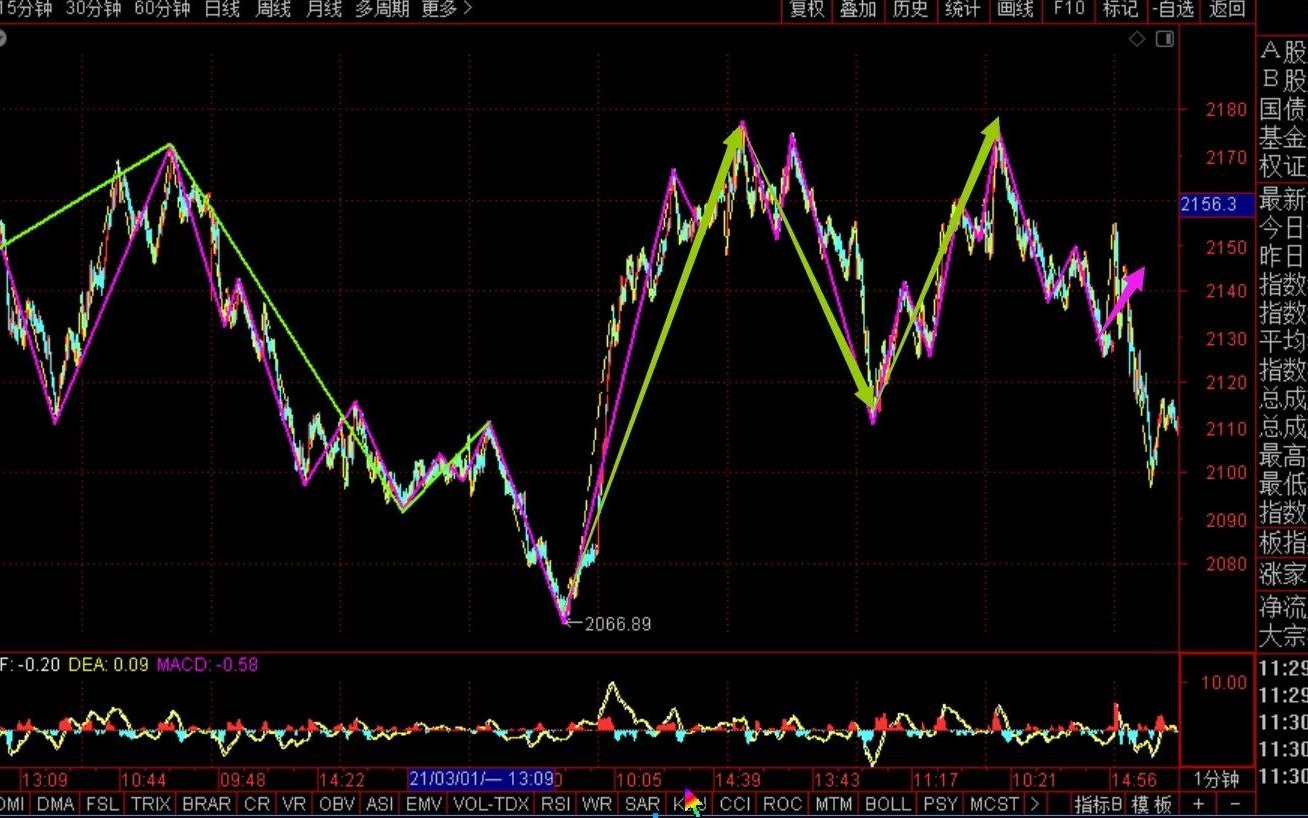
Task: Select the BRAR indicator tab
Action: pos(207,804)
